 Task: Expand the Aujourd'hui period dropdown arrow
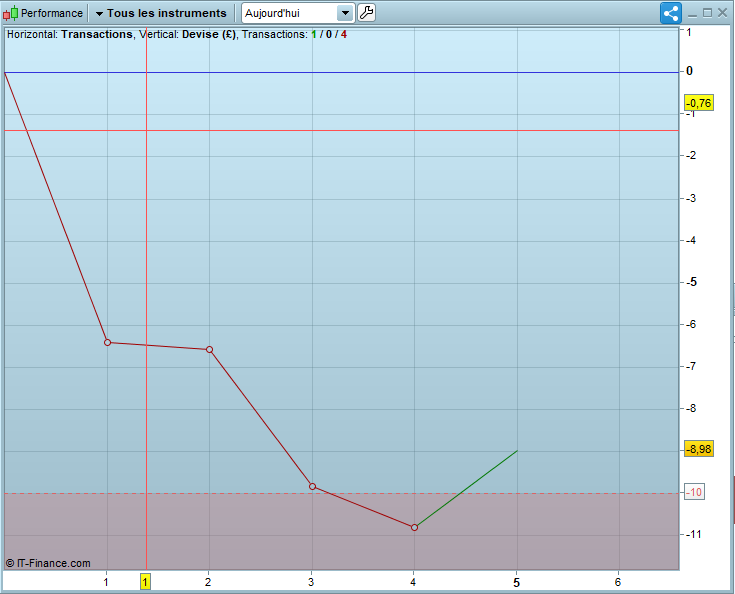tap(345, 13)
